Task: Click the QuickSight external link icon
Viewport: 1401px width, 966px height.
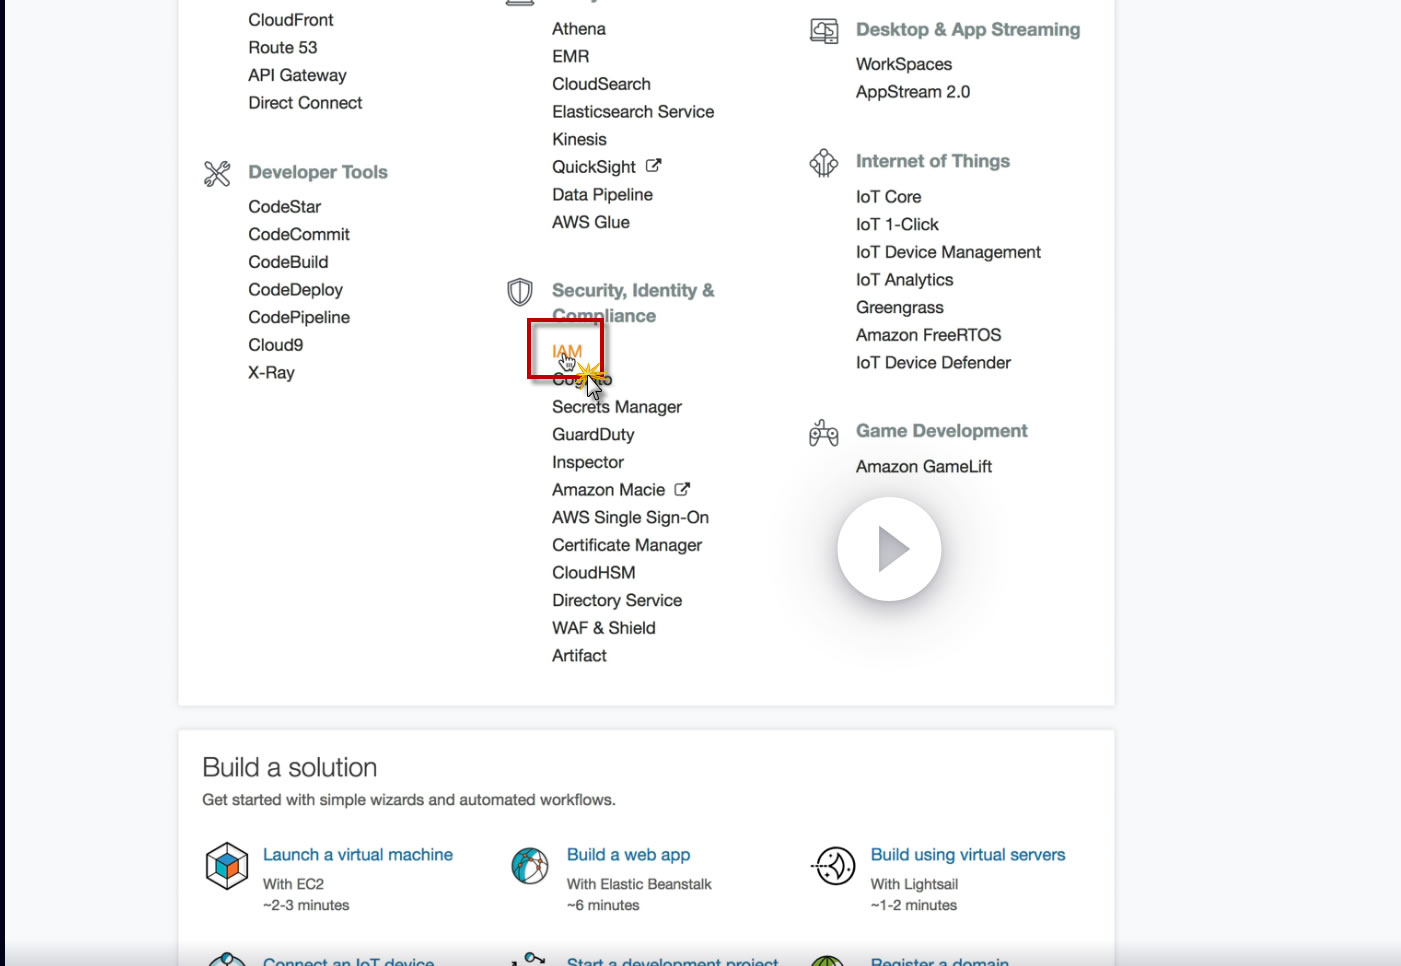Action: click(654, 166)
